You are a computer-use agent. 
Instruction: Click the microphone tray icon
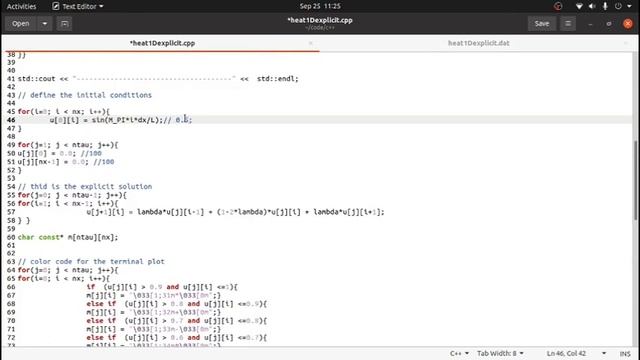[x=605, y=6]
